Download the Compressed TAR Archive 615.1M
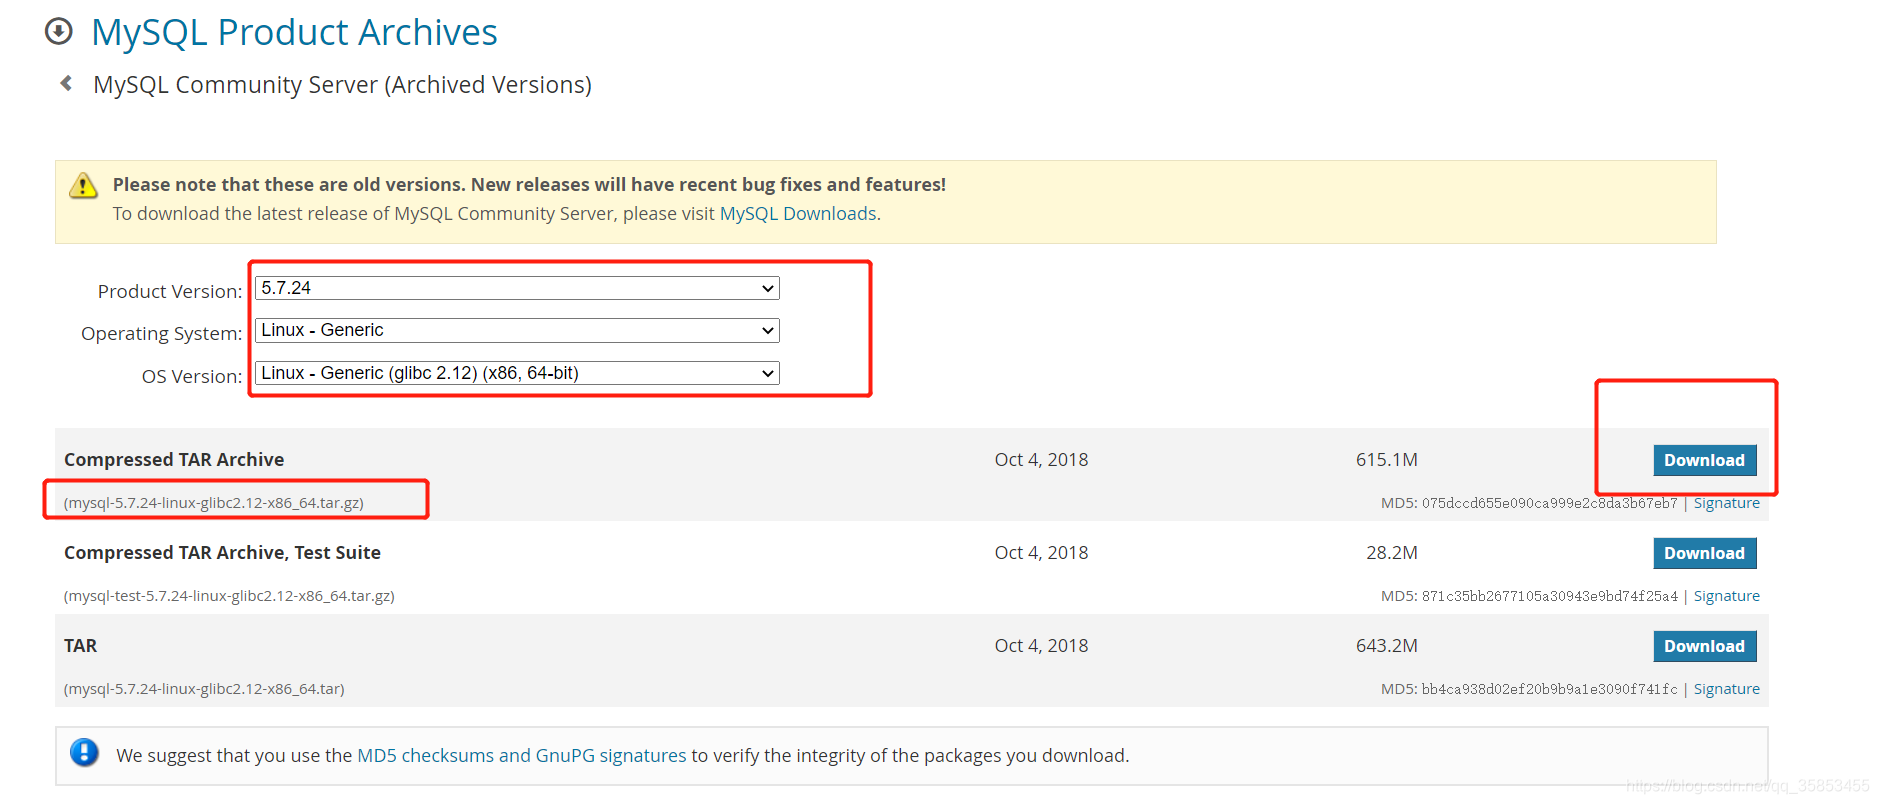This screenshot has height=804, width=1879. coord(1704,460)
